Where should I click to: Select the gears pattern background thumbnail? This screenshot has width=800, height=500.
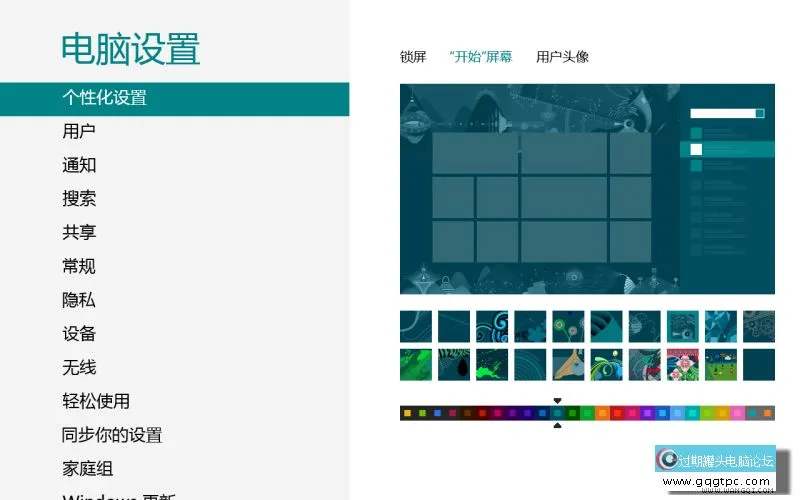[758, 326]
